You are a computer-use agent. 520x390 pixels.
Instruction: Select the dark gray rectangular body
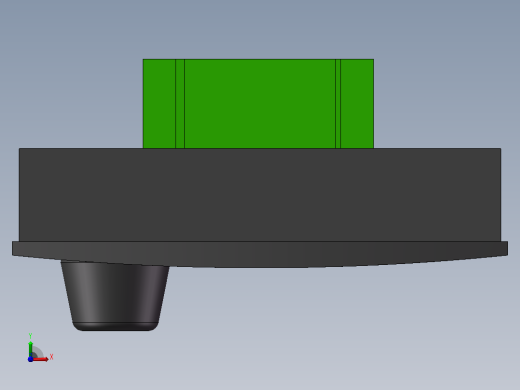pyautogui.click(x=260, y=195)
